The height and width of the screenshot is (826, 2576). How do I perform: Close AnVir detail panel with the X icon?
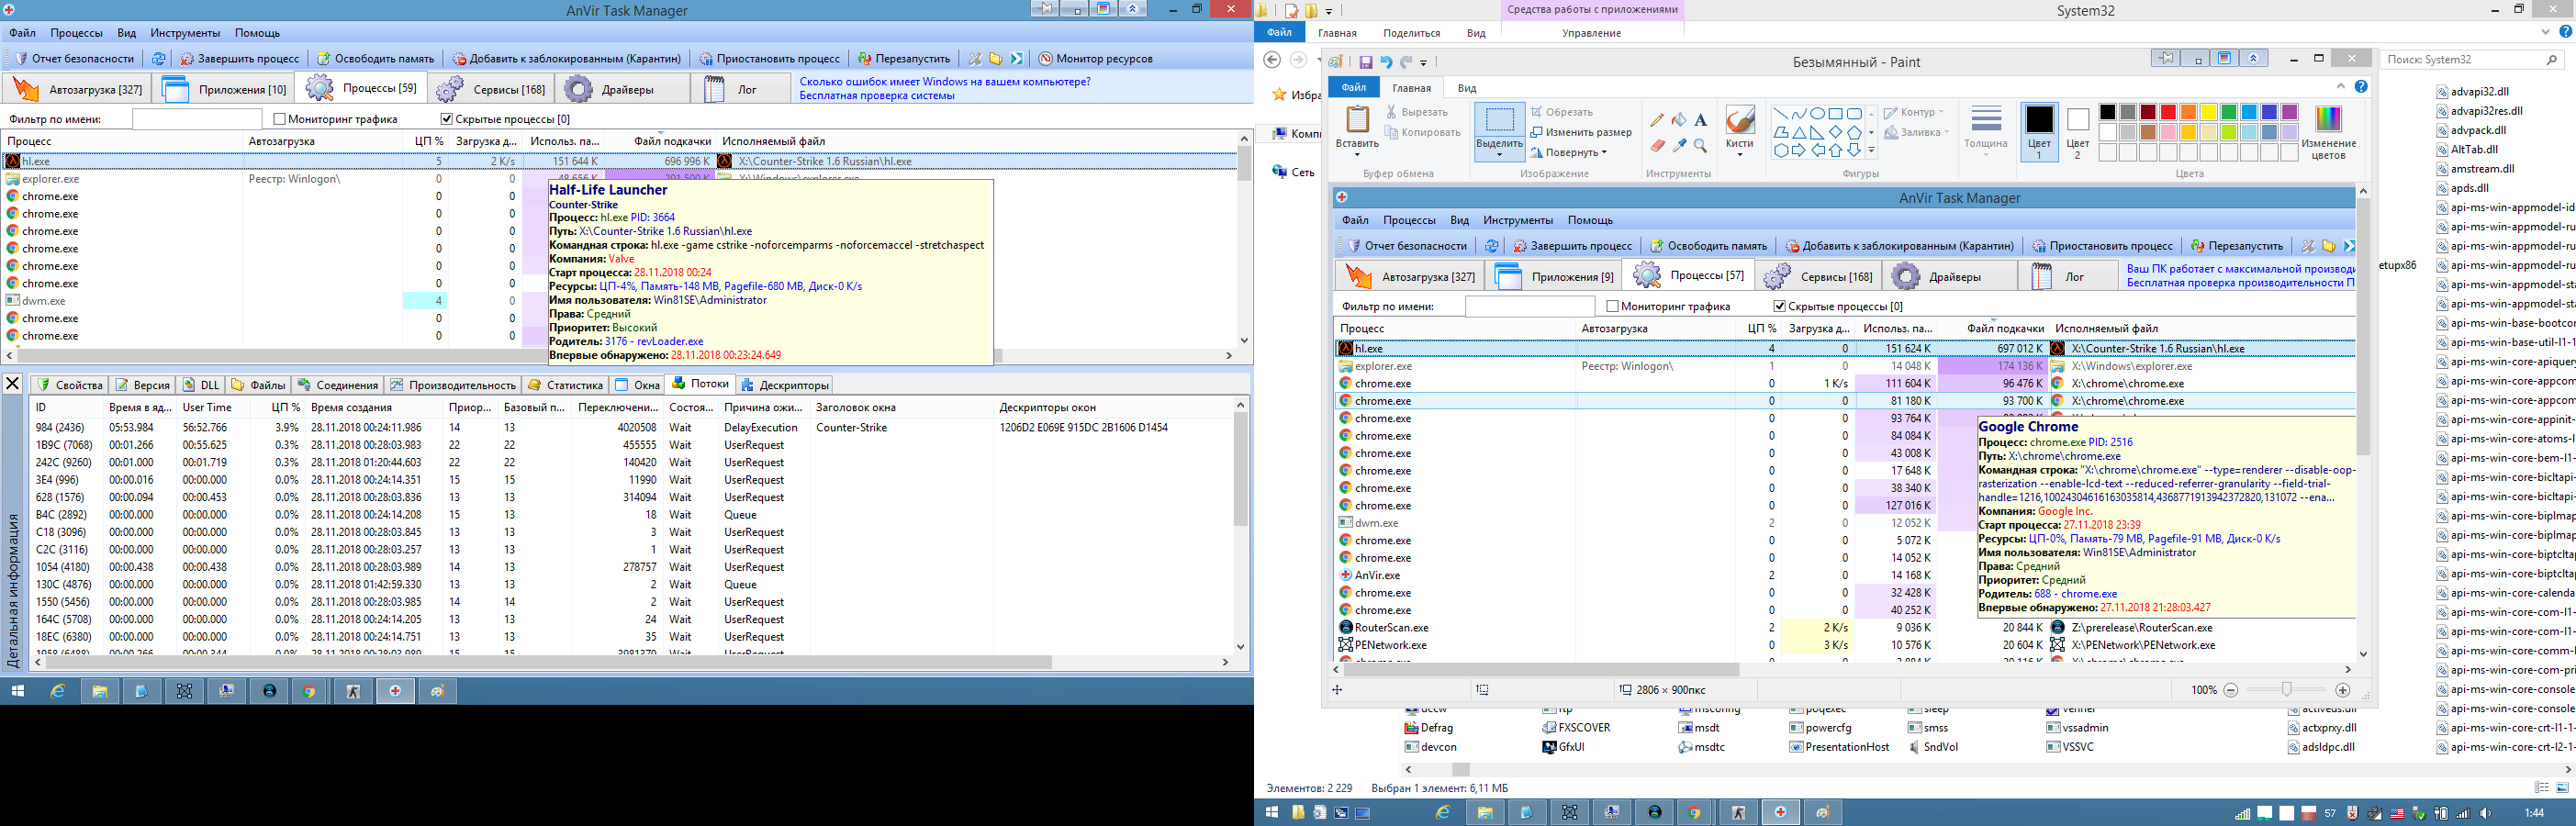point(12,384)
